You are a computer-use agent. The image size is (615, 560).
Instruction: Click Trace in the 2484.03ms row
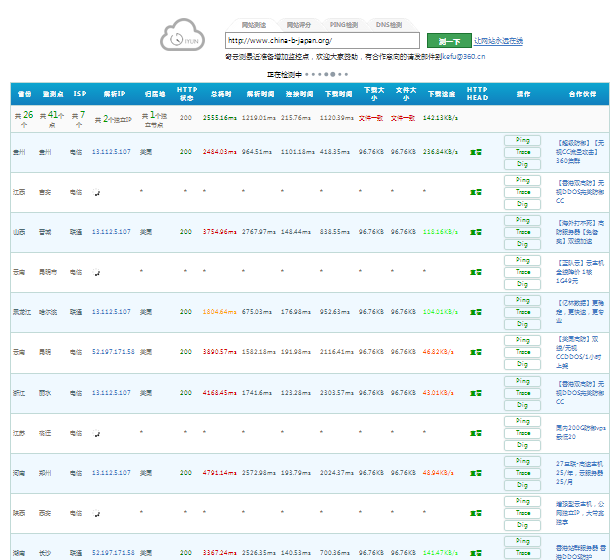click(x=522, y=152)
